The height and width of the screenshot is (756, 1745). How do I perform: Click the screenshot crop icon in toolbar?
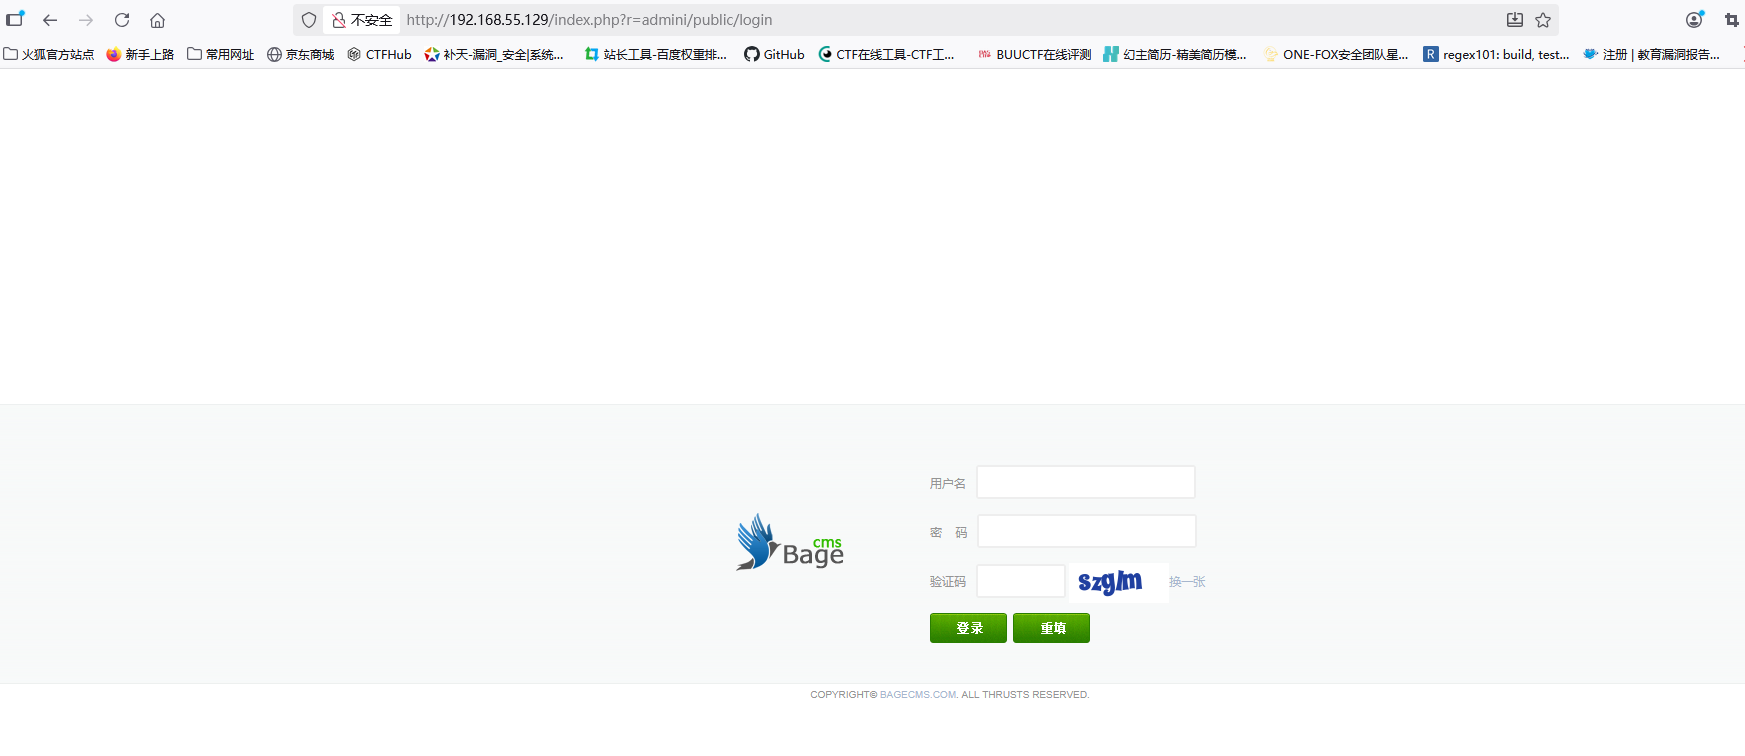click(1731, 20)
